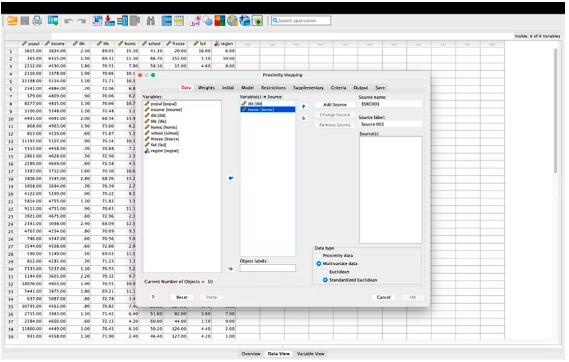Viewport: 569px width, 362px height.
Task: Click the Reset button
Action: tap(182, 297)
